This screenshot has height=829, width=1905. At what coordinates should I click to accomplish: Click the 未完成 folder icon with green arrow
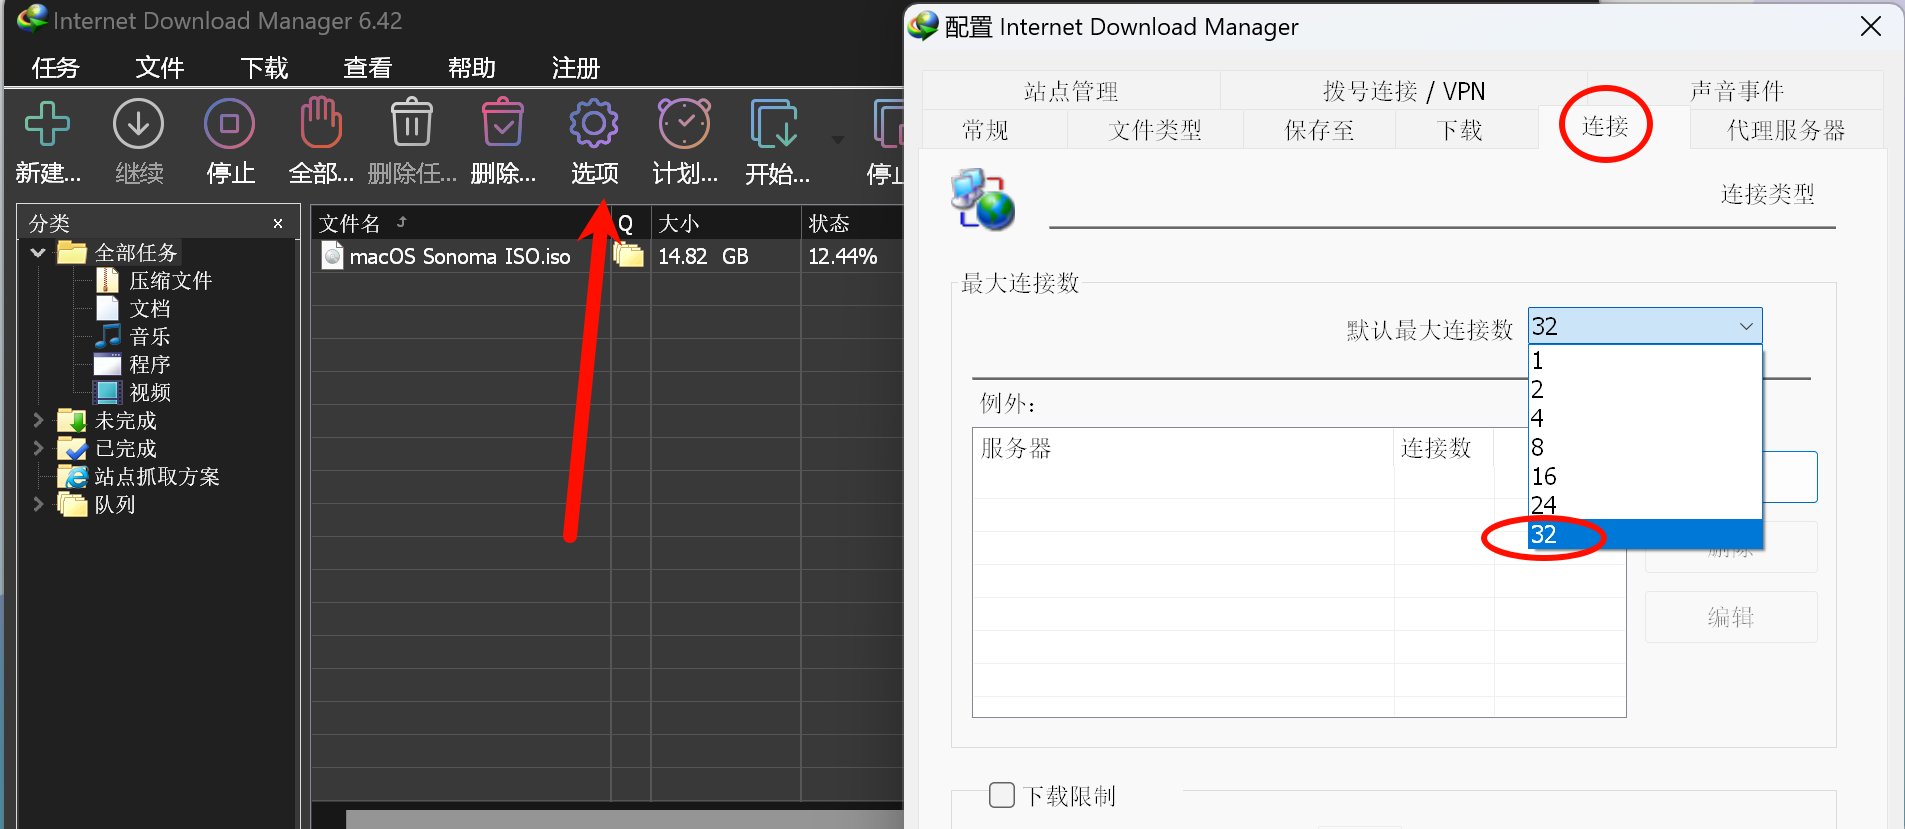[x=72, y=420]
